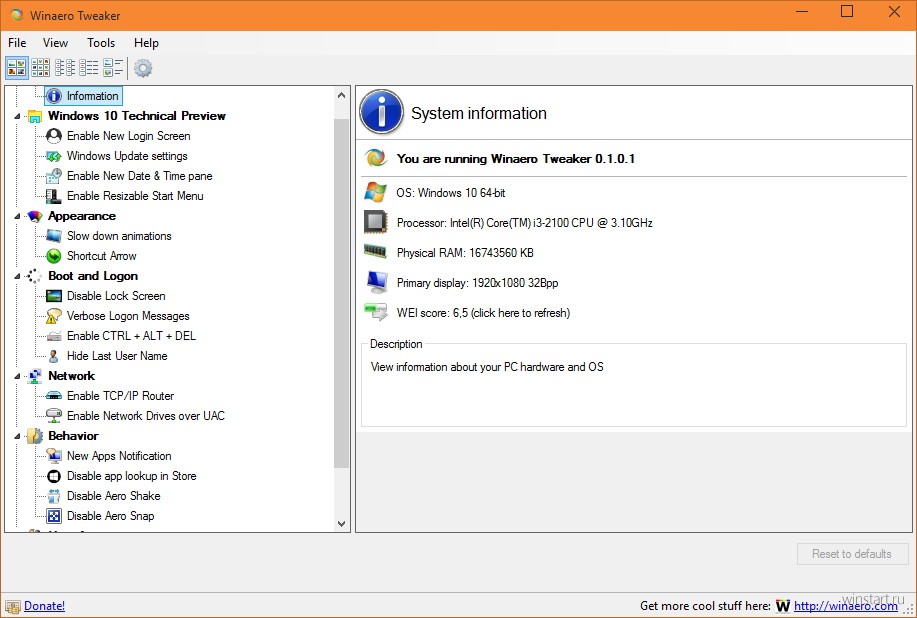Click the processor chip icon

(375, 222)
